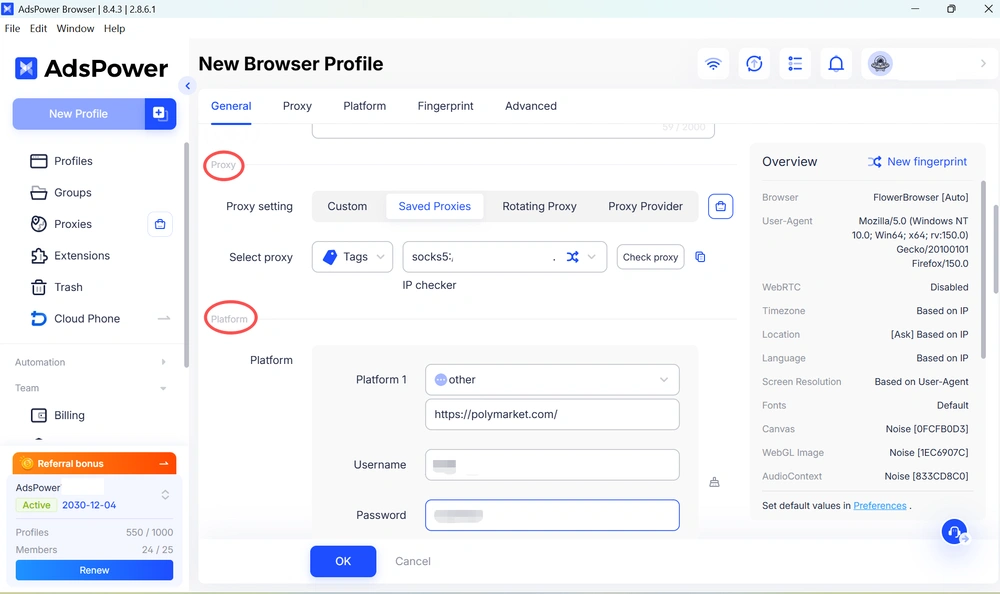The width and height of the screenshot is (1000, 594).
Task: Click the OK button
Action: tap(343, 561)
